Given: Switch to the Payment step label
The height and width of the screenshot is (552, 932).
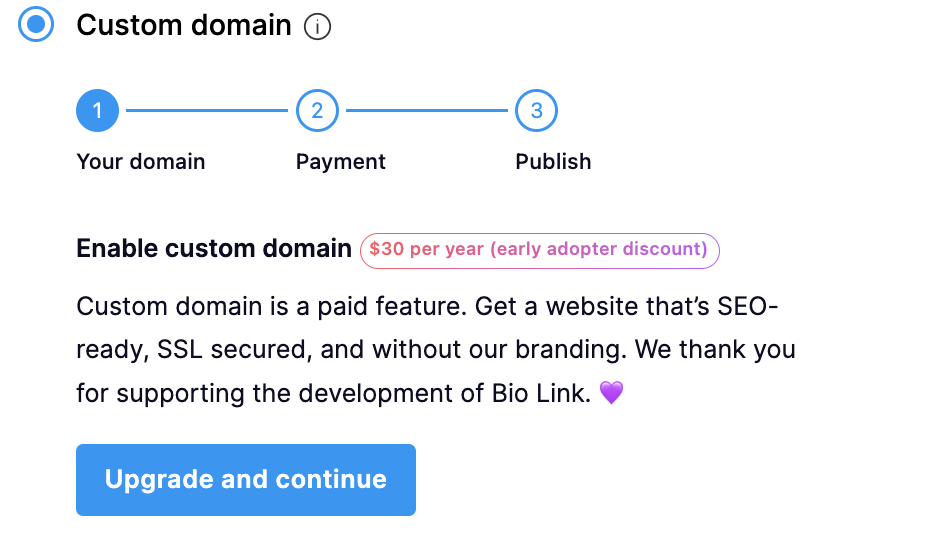Looking at the screenshot, I should pos(341,162).
